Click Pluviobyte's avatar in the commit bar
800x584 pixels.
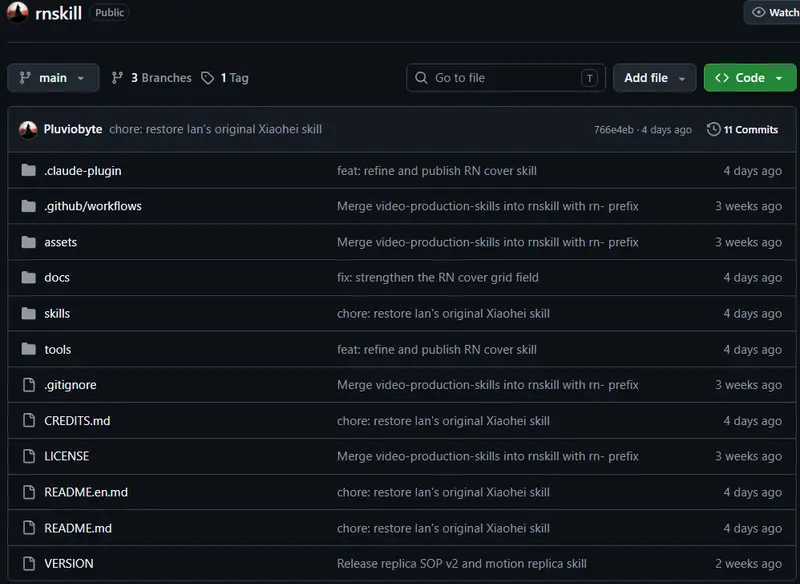pos(28,130)
